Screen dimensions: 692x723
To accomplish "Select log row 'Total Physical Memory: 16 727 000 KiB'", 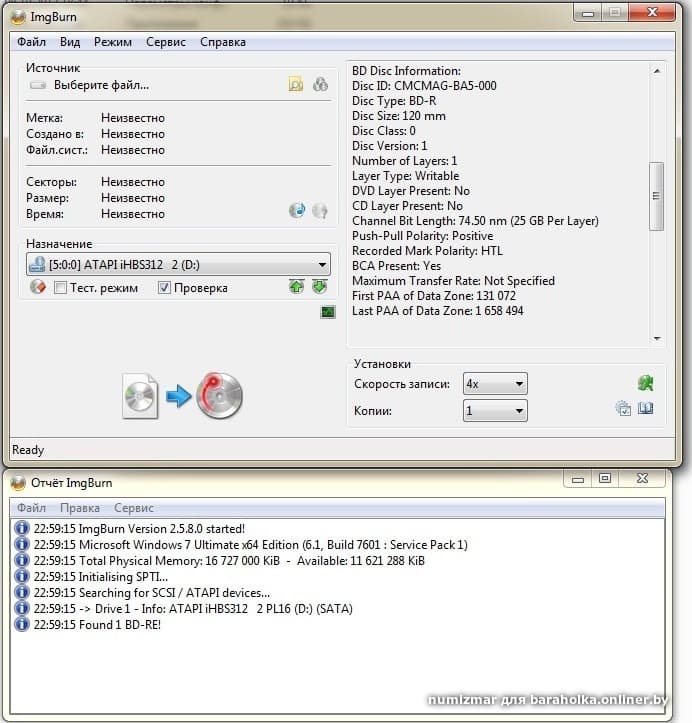I will pyautogui.click(x=229, y=561).
